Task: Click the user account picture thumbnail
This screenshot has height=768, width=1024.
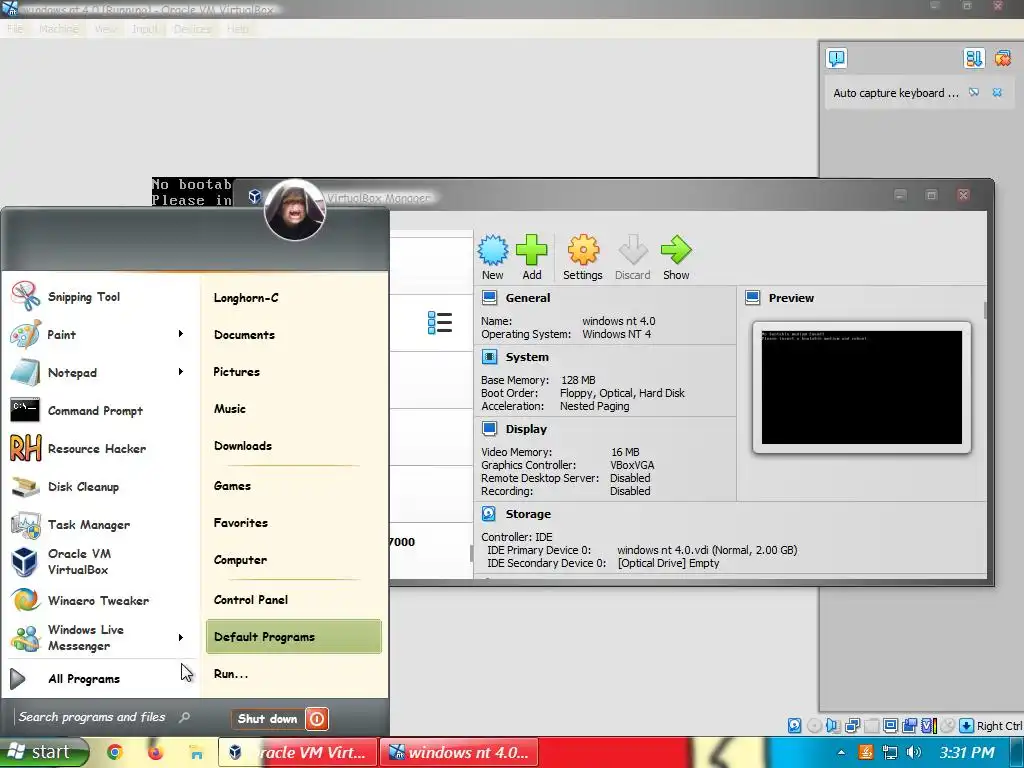Action: tap(295, 210)
